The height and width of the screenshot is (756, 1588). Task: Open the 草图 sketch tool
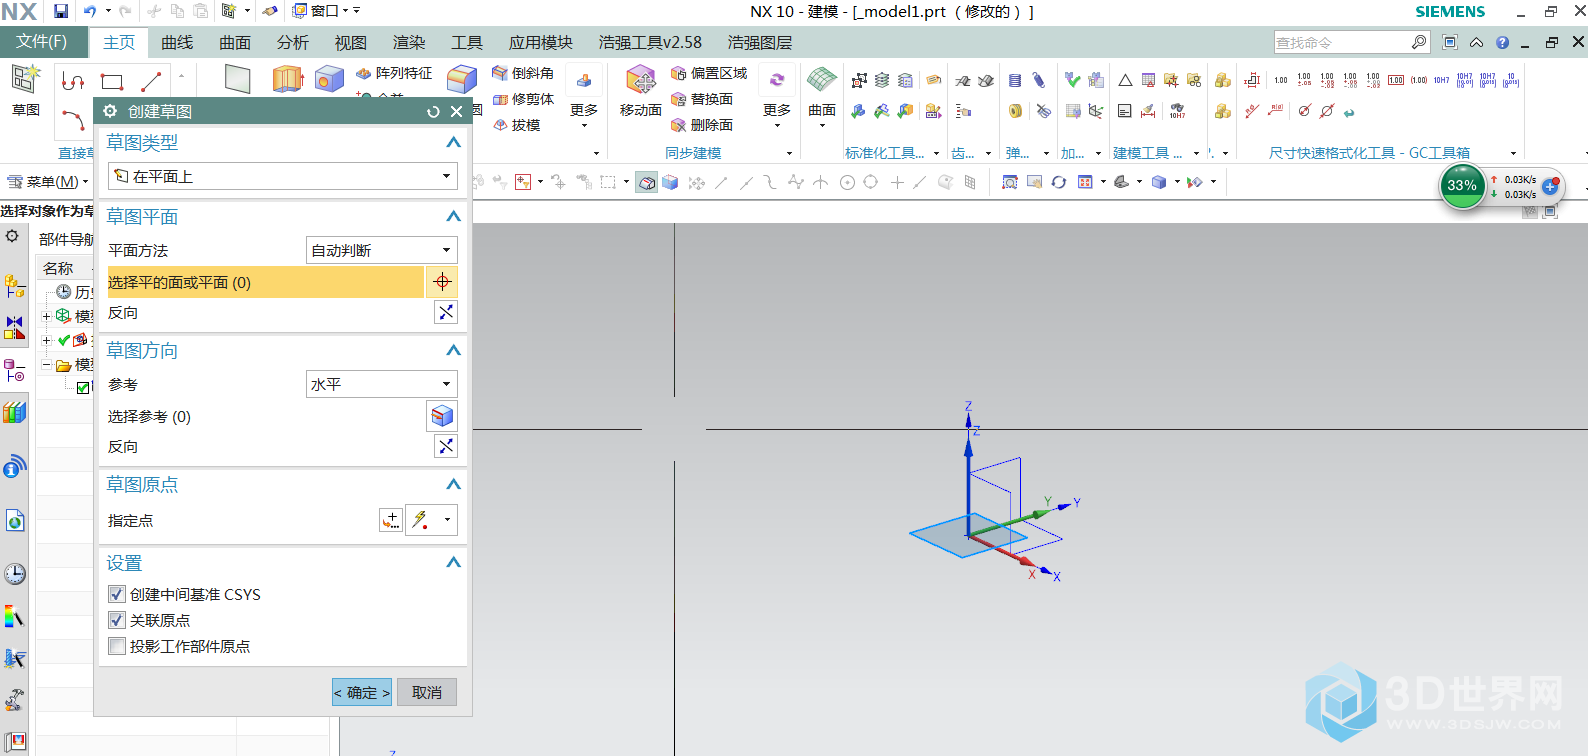(x=25, y=90)
